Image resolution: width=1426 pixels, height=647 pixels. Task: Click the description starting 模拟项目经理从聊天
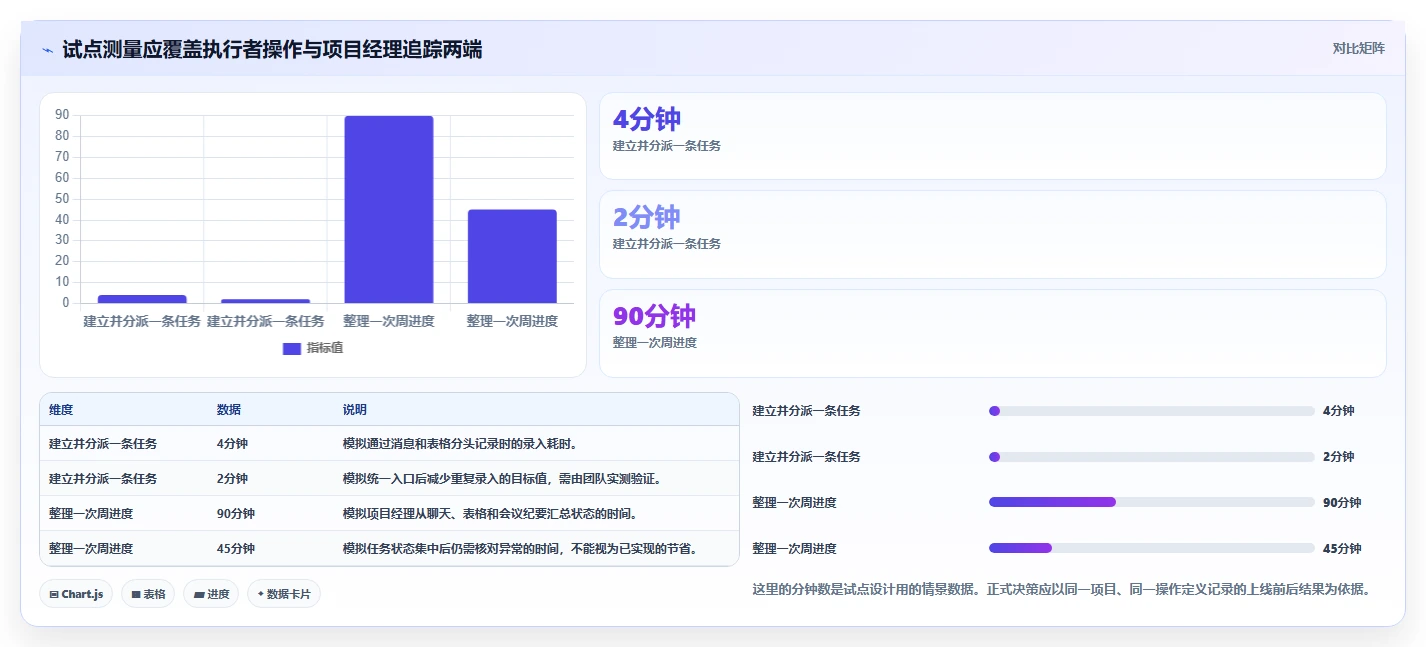(x=490, y=514)
